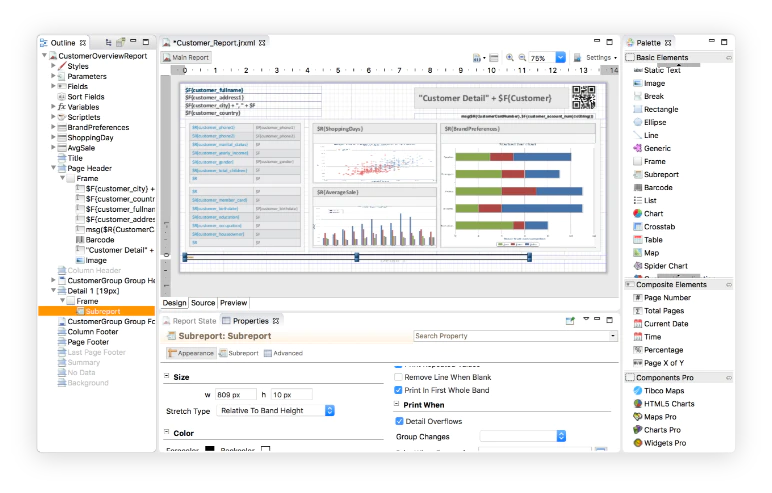Expand the Parameters tree node
772x493 pixels.
point(53,76)
